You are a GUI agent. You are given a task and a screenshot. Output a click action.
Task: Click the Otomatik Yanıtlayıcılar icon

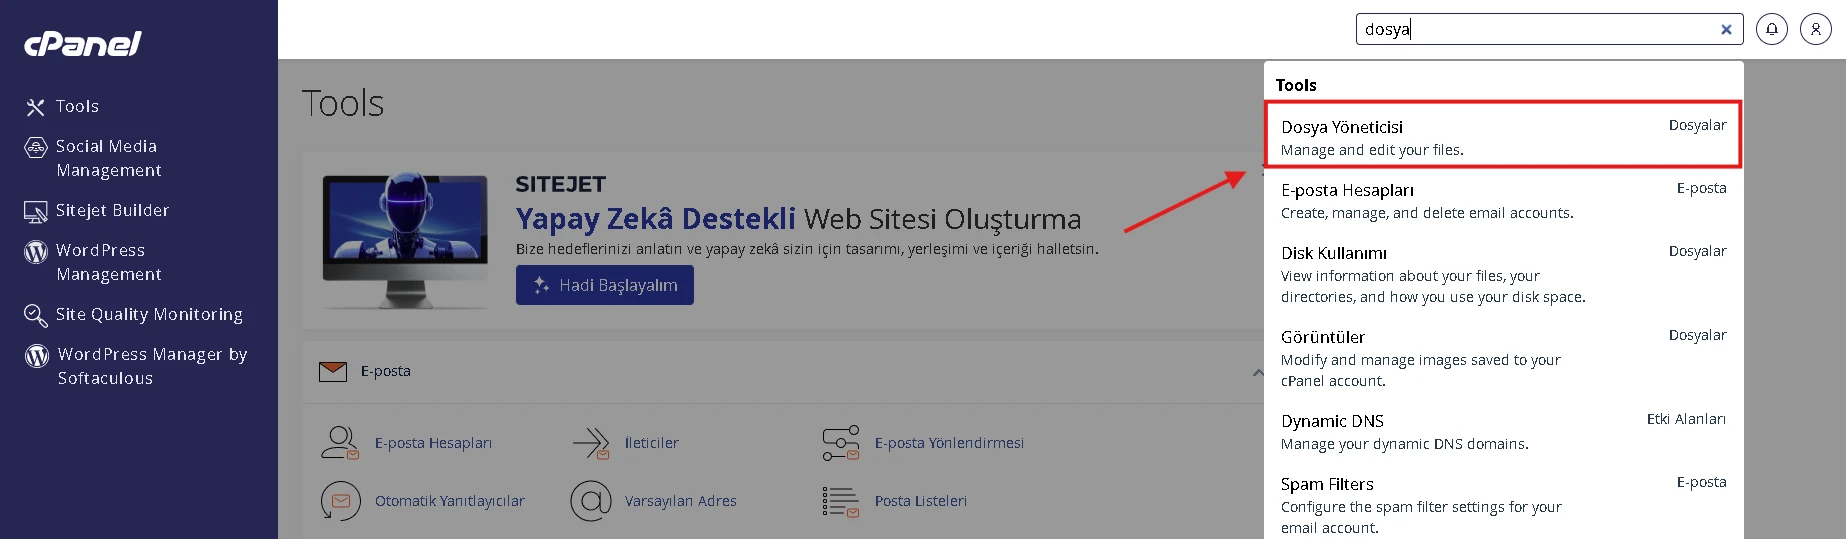pyautogui.click(x=340, y=500)
